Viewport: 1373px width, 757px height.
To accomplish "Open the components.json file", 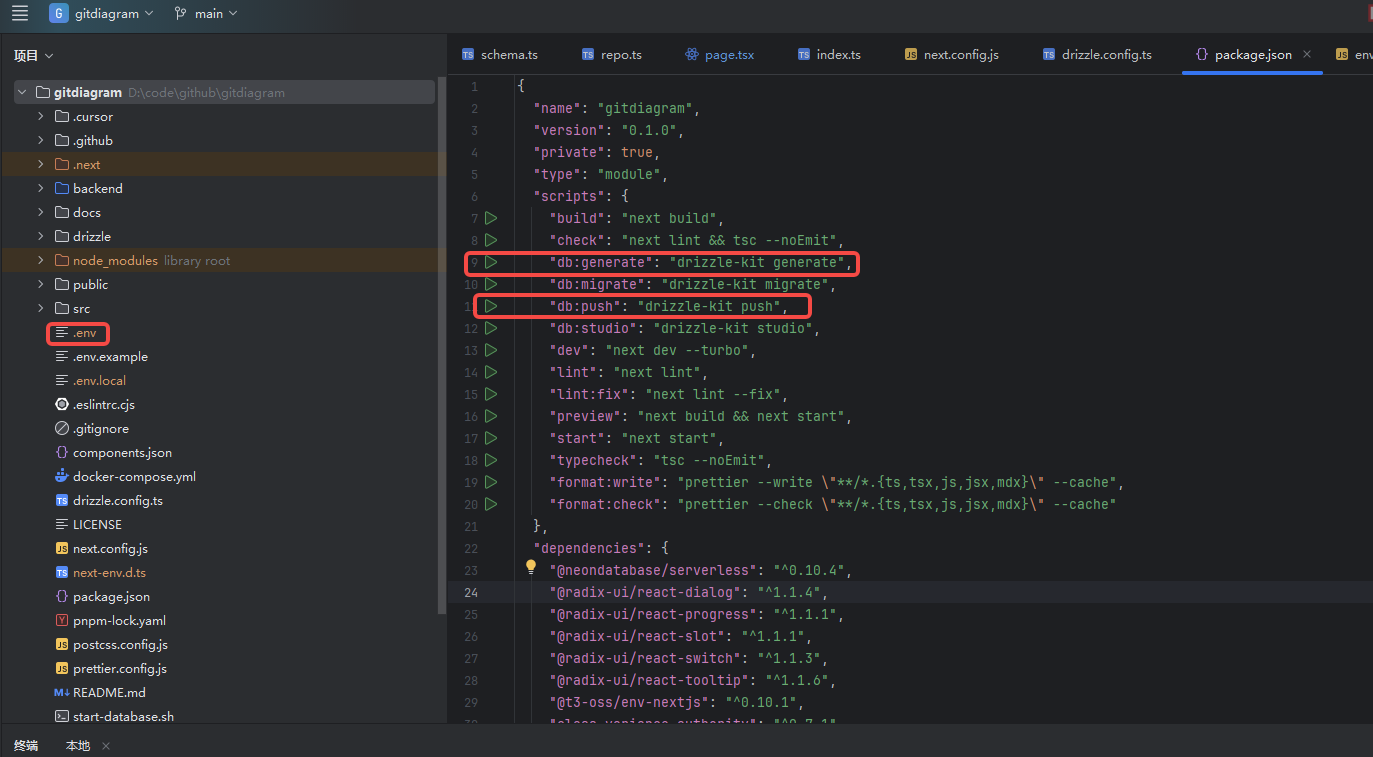I will pyautogui.click(x=113, y=452).
